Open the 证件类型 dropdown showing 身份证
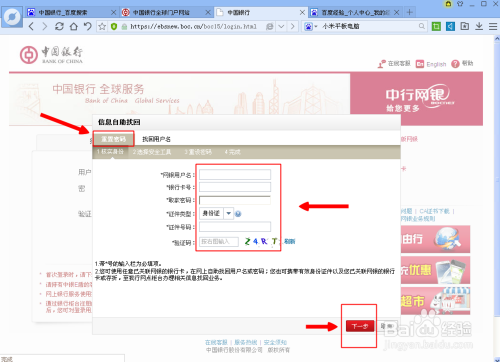Viewport: 500px width, 362px height. pos(216,213)
